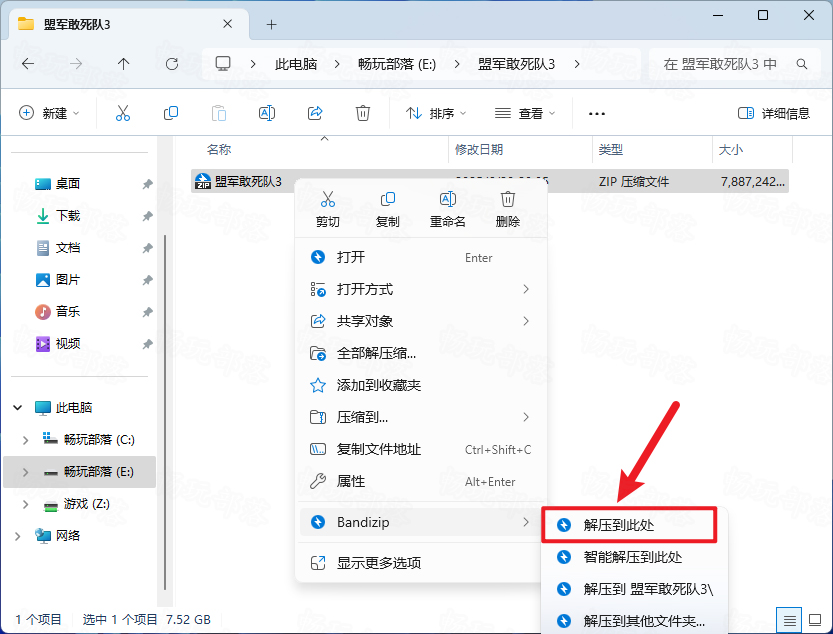Click 复制 in the context menu
Viewport: 833px width, 634px height.
coord(388,209)
